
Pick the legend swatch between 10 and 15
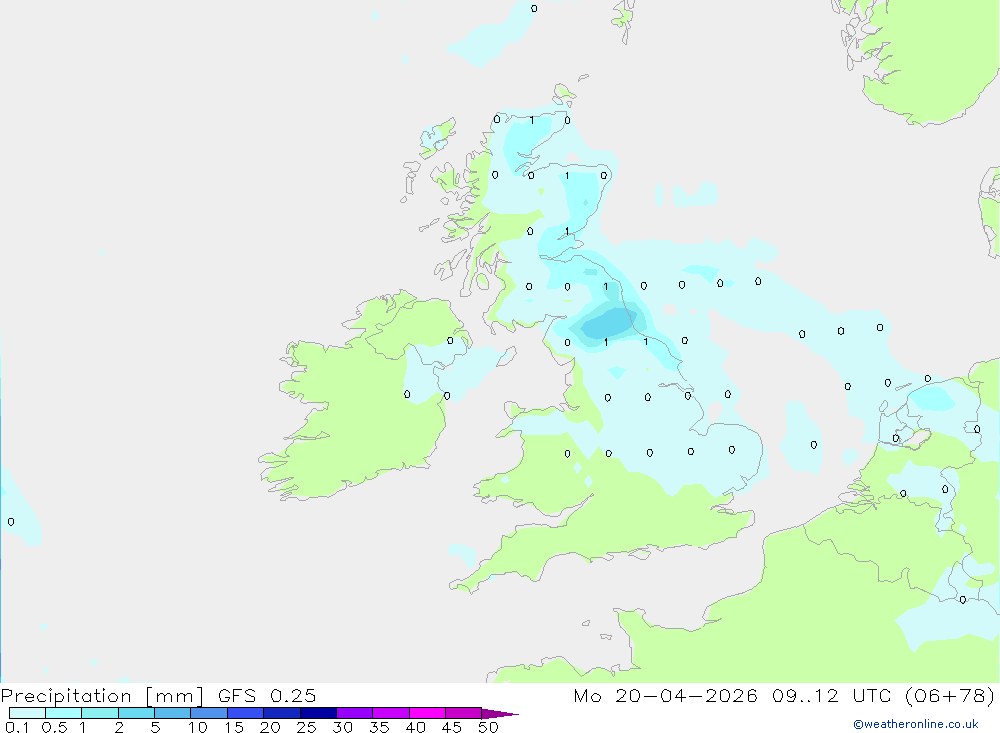[209, 713]
